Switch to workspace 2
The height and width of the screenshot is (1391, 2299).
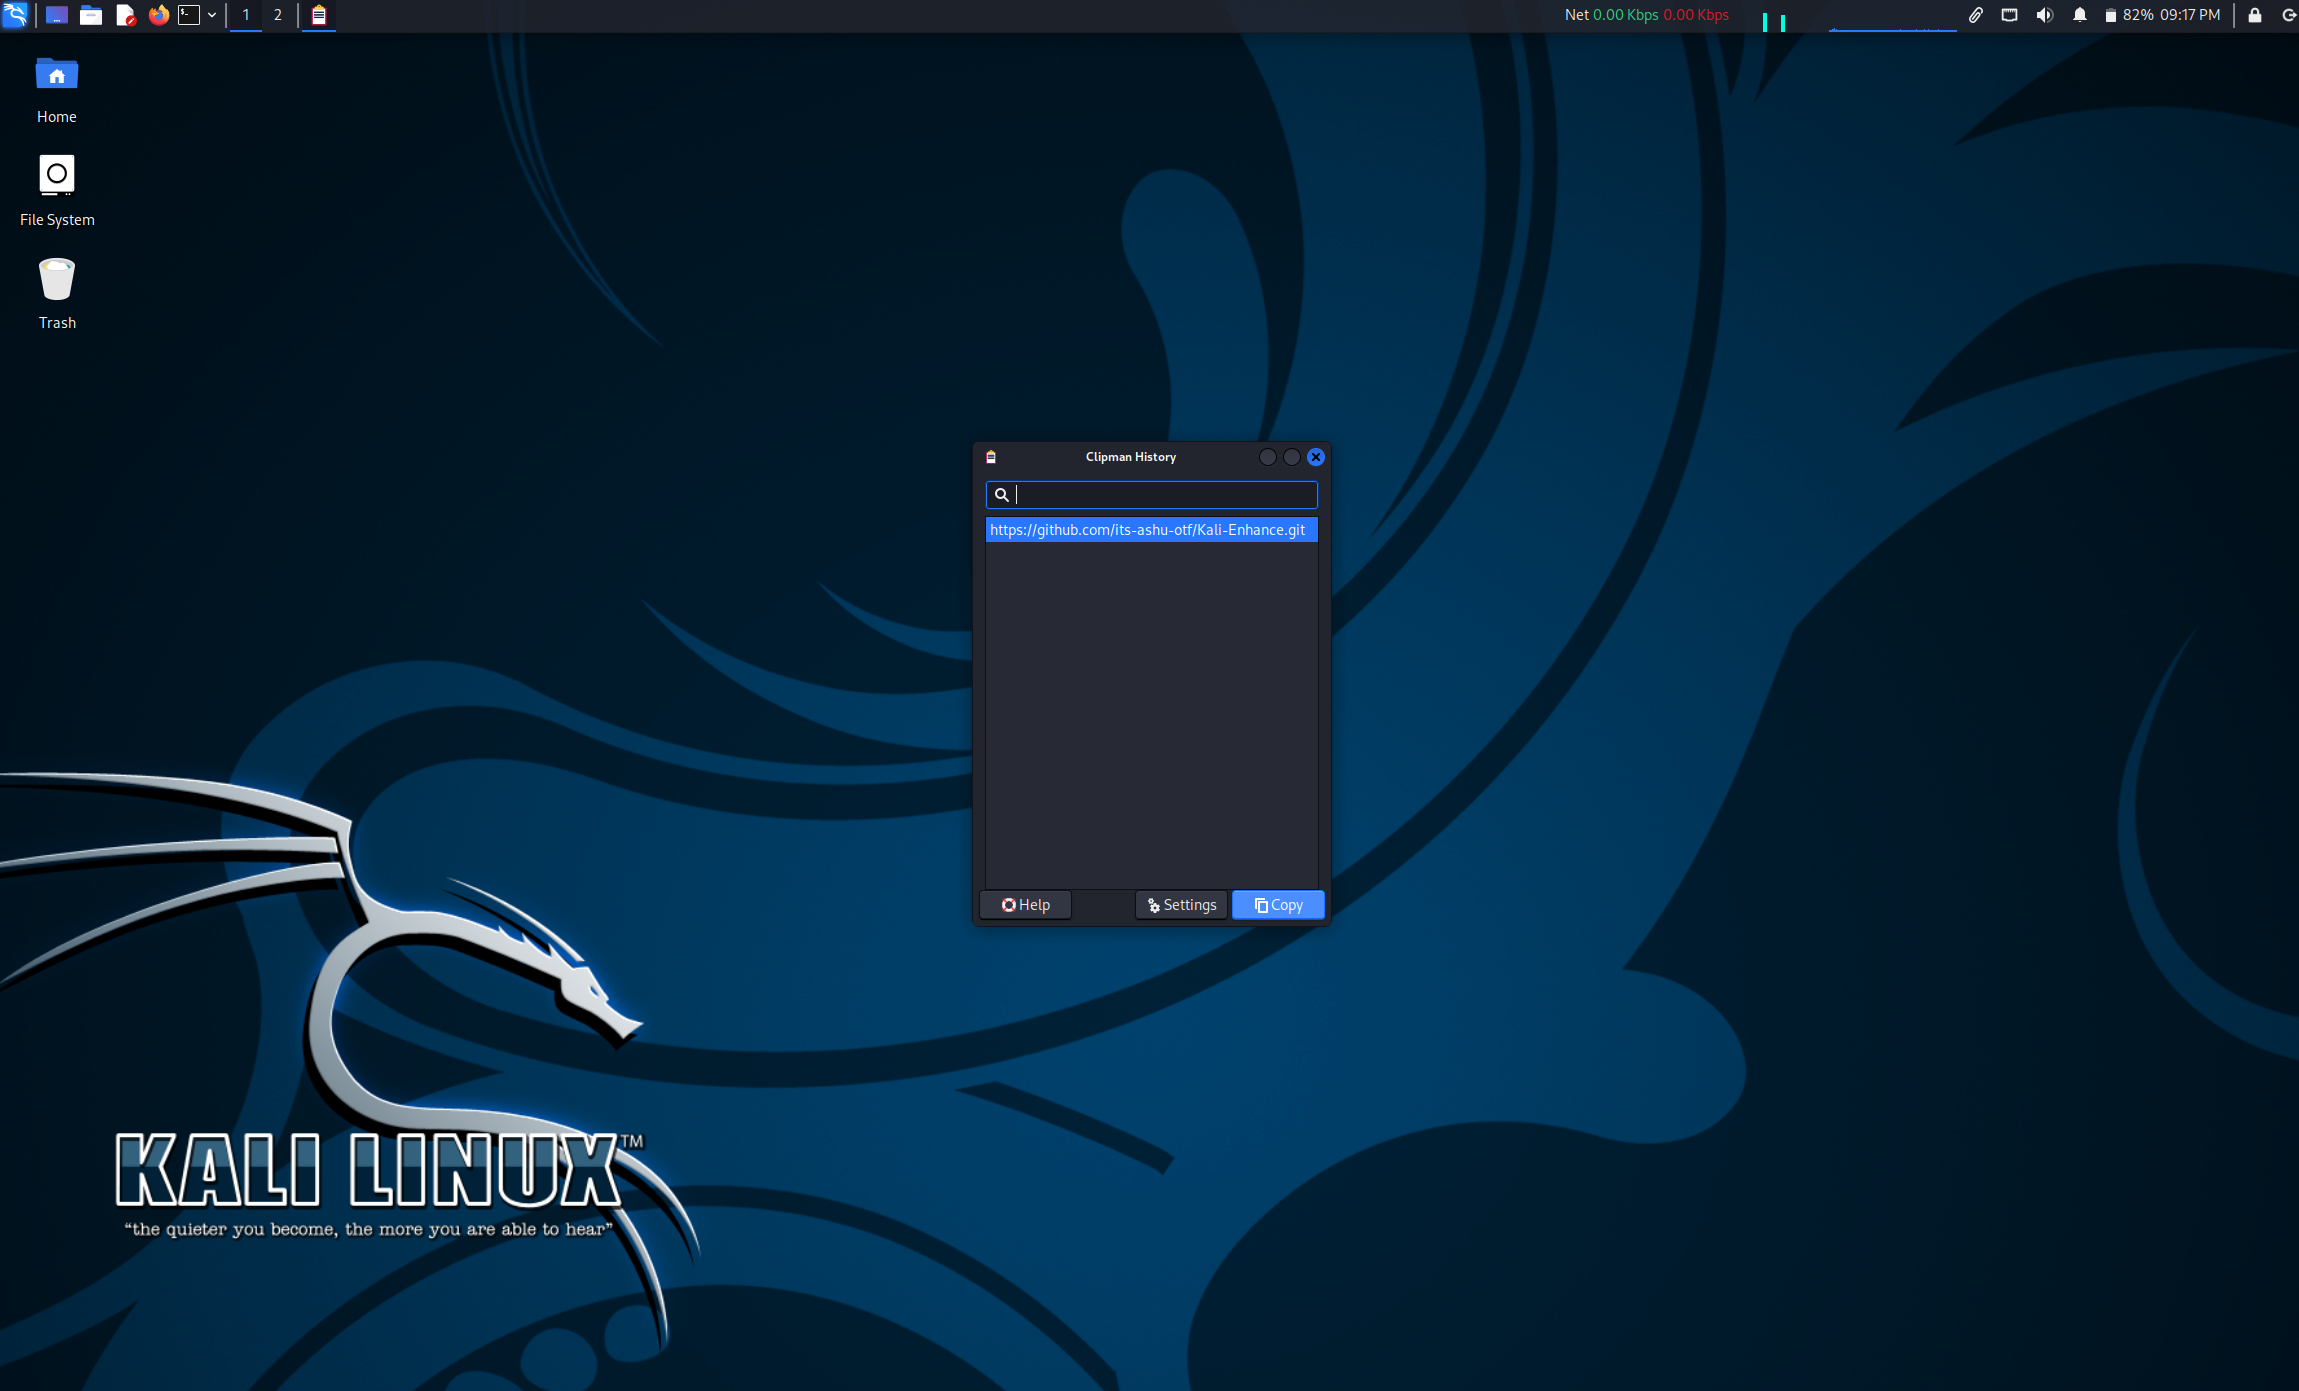[x=278, y=15]
